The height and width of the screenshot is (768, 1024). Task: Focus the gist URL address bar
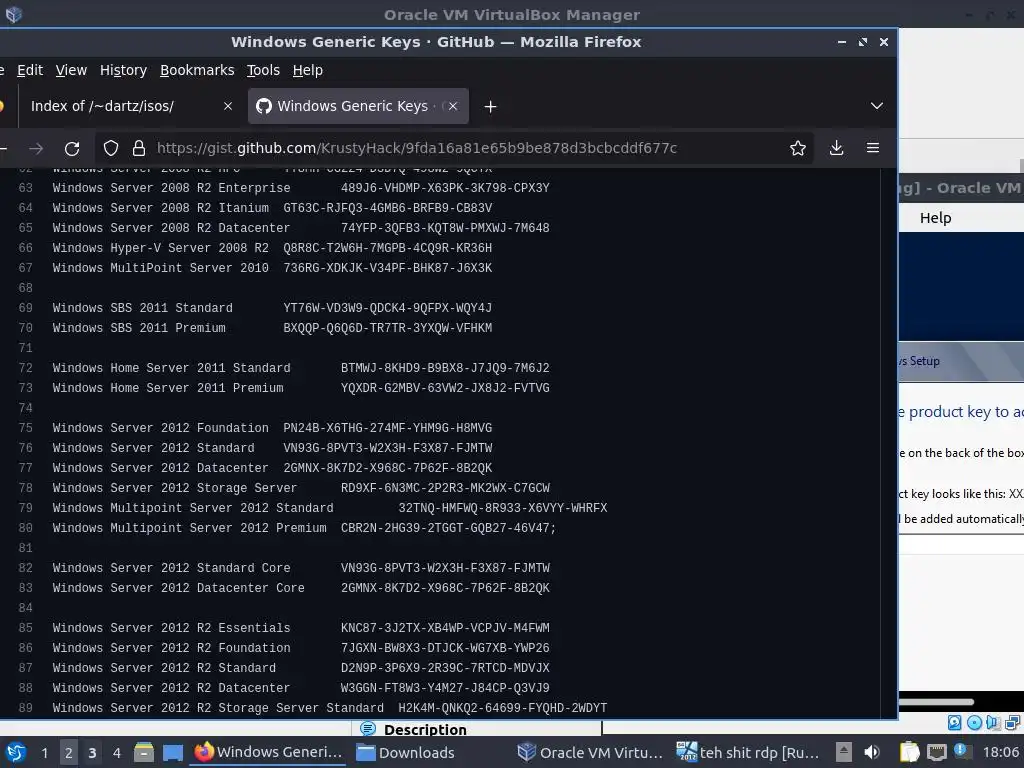[457, 148]
